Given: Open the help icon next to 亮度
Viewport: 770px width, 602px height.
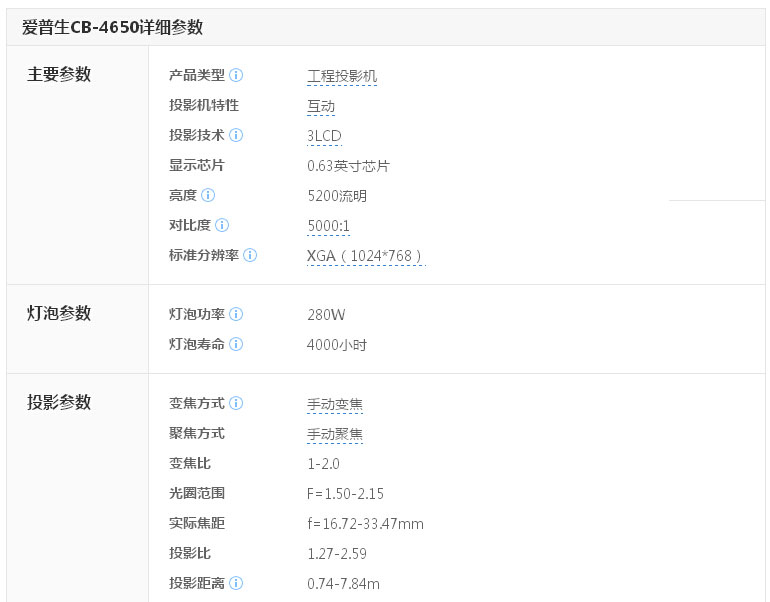Looking at the screenshot, I should [208, 195].
